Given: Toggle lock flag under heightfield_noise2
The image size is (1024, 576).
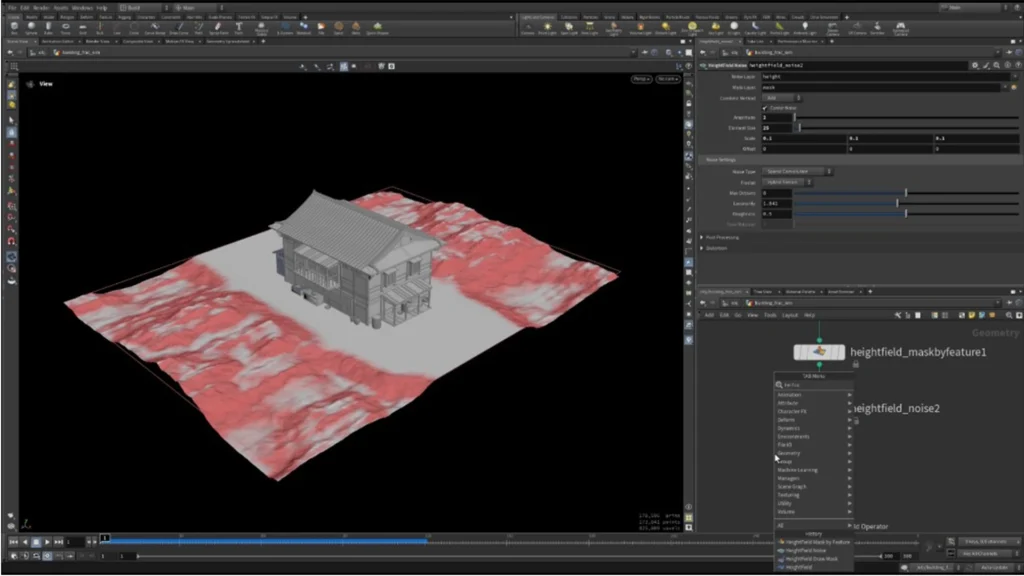Looking at the screenshot, I should coord(856,421).
